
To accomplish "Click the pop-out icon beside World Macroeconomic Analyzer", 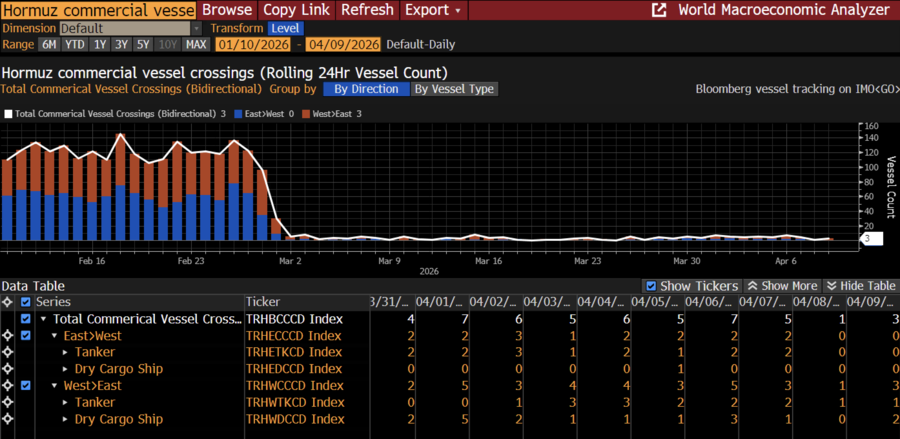I will [x=659, y=10].
